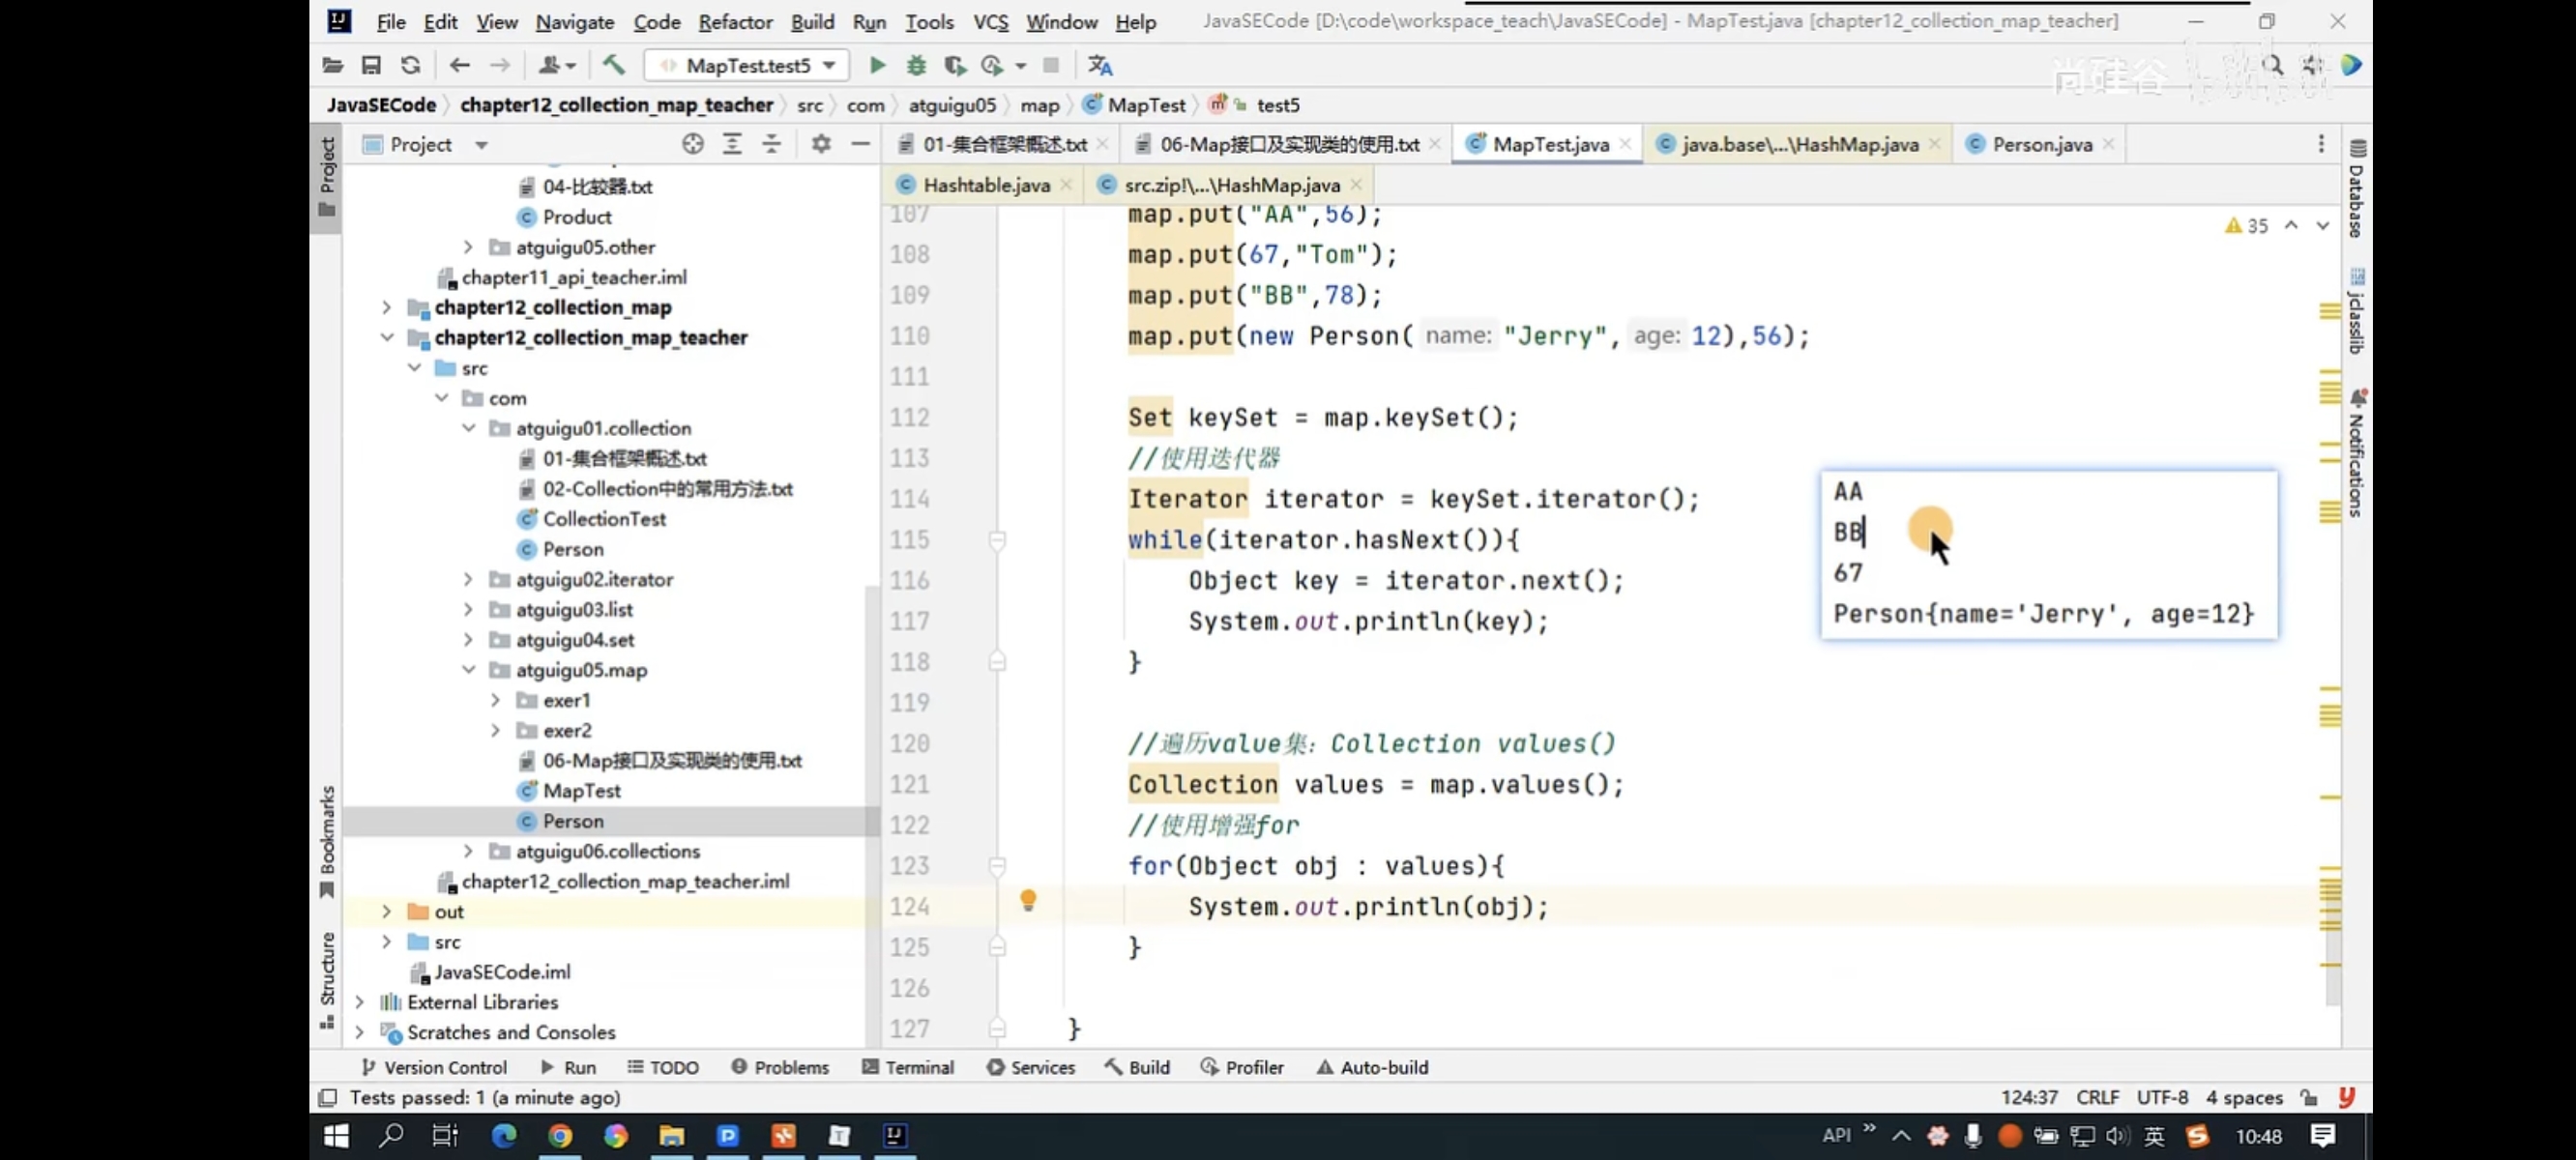Open Project panel settings gear
Image resolution: width=2576 pixels, height=1160 pixels.
[x=820, y=144]
